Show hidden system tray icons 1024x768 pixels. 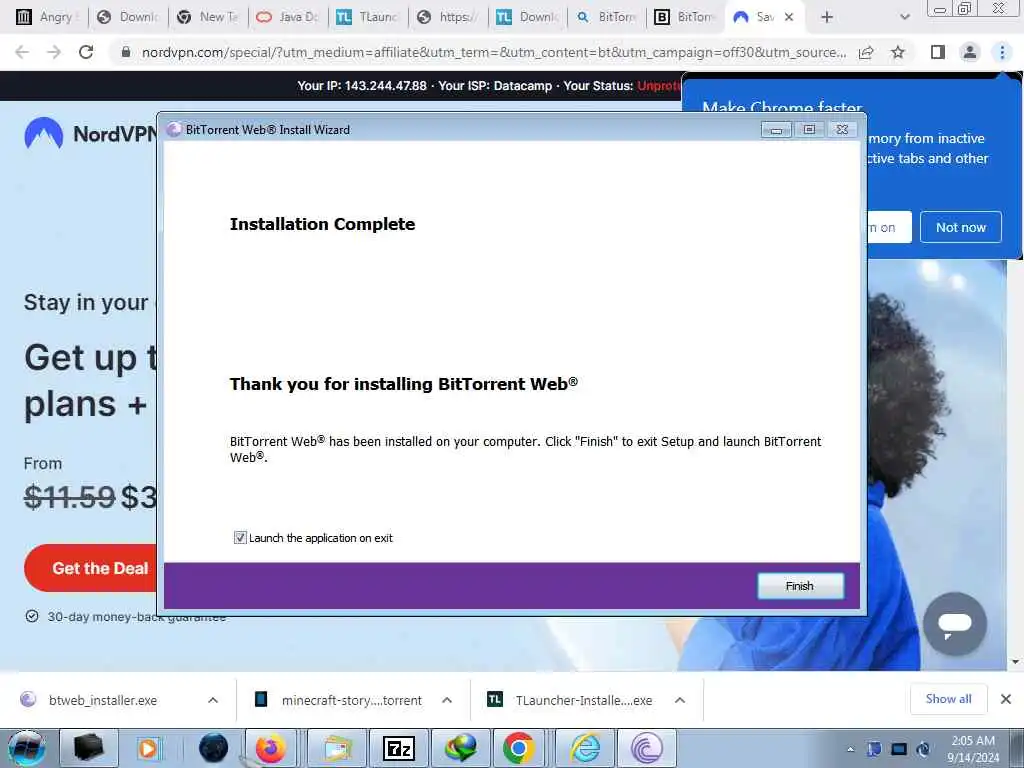pyautogui.click(x=850, y=749)
